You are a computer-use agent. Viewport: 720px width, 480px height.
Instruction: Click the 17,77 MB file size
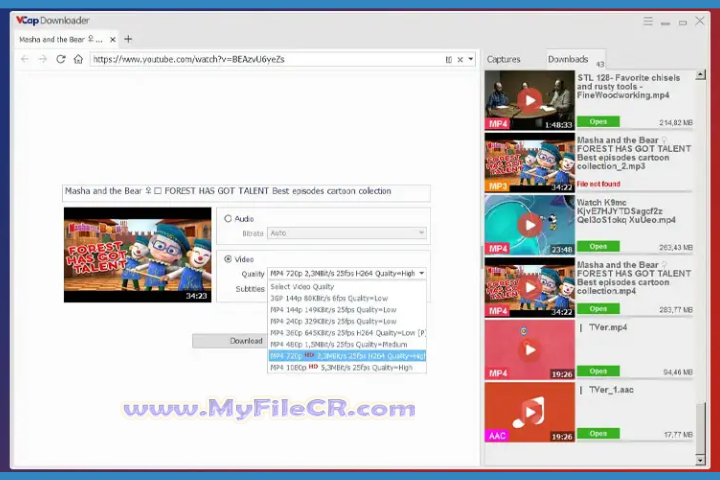tap(678, 435)
